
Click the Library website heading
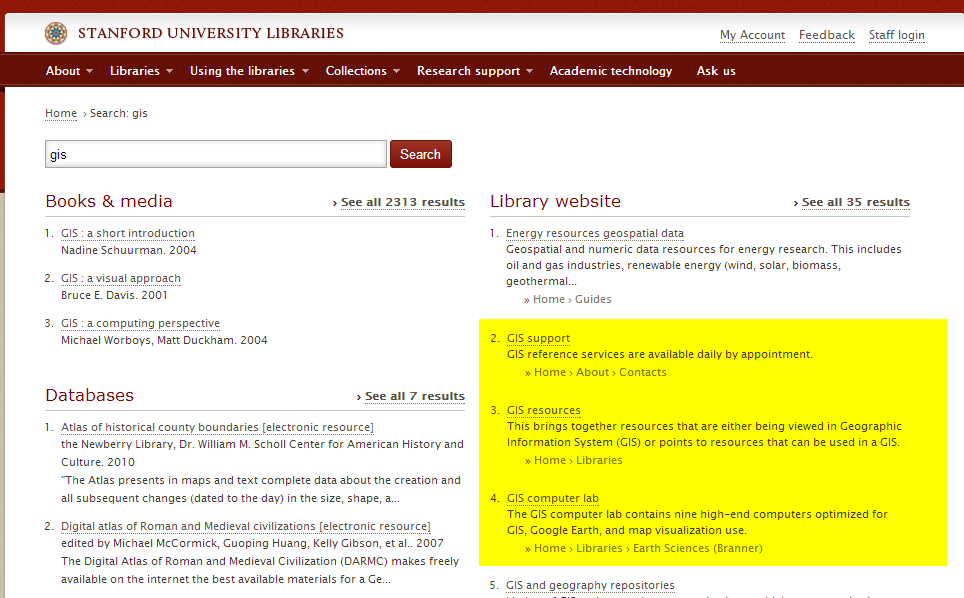(x=555, y=202)
